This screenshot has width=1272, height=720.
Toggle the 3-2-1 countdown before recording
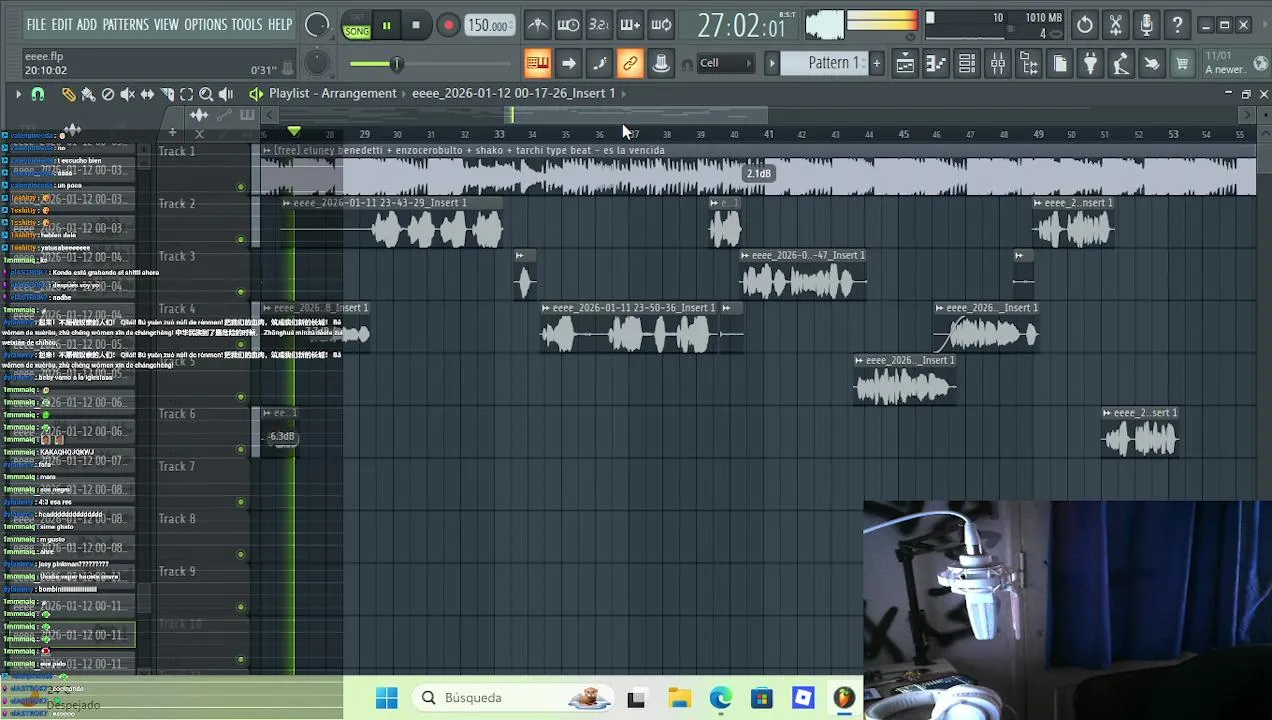(x=599, y=25)
